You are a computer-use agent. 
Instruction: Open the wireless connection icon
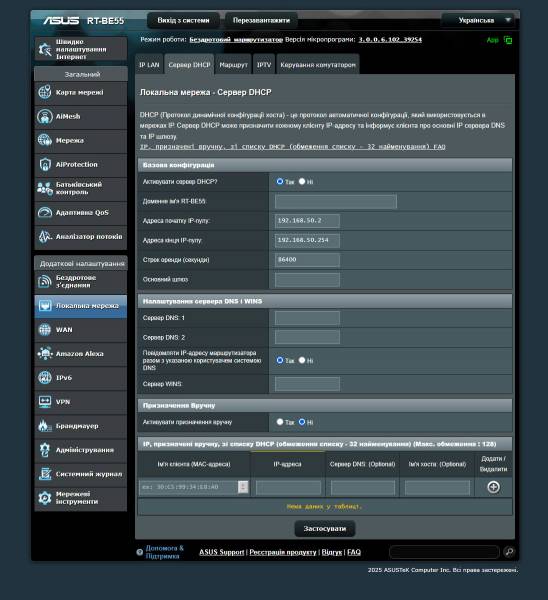pyautogui.click(x=45, y=282)
